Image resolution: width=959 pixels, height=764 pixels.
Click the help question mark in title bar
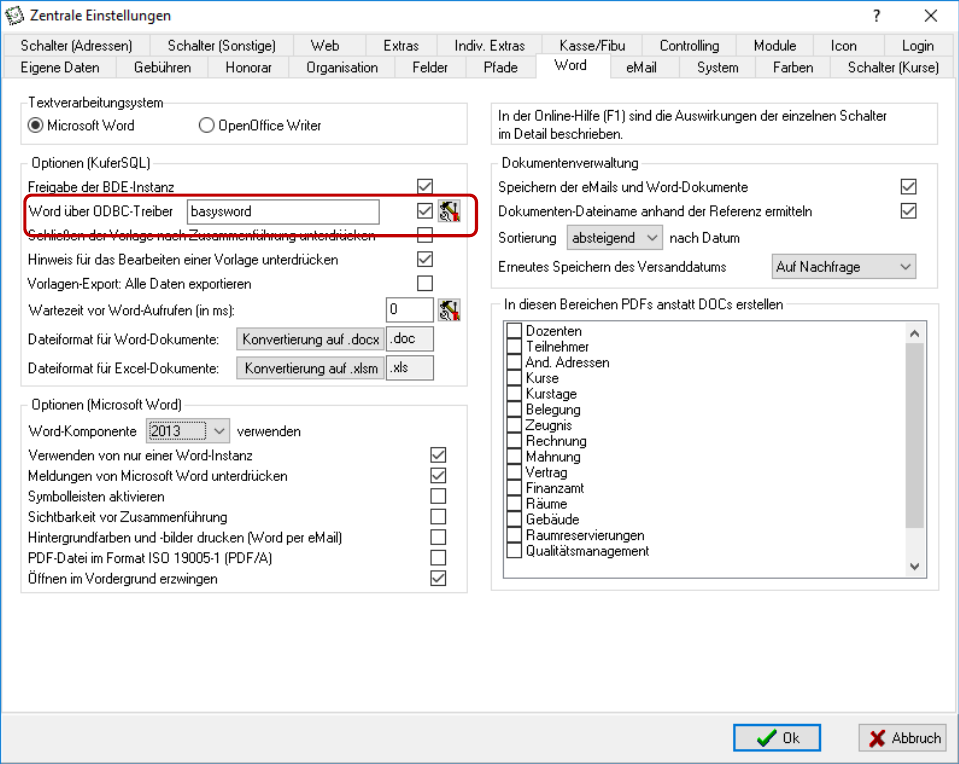[876, 15]
